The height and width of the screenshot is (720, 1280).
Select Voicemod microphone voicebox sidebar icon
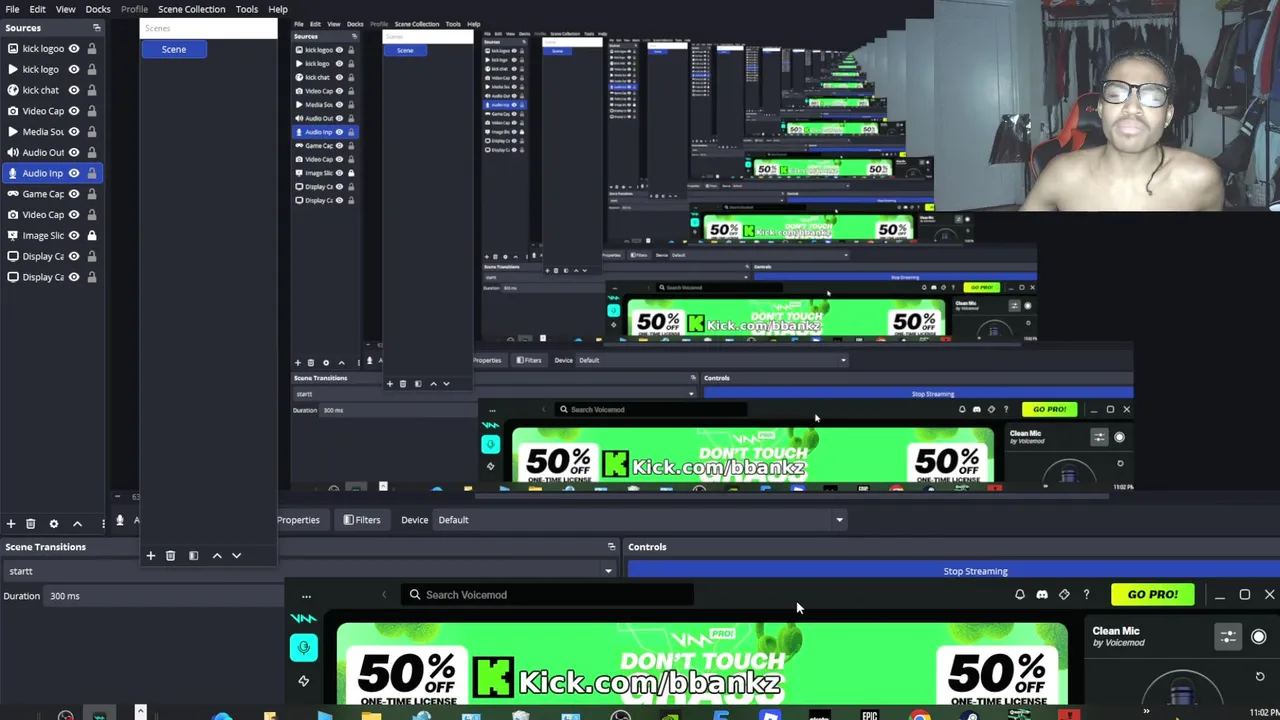pyautogui.click(x=304, y=648)
